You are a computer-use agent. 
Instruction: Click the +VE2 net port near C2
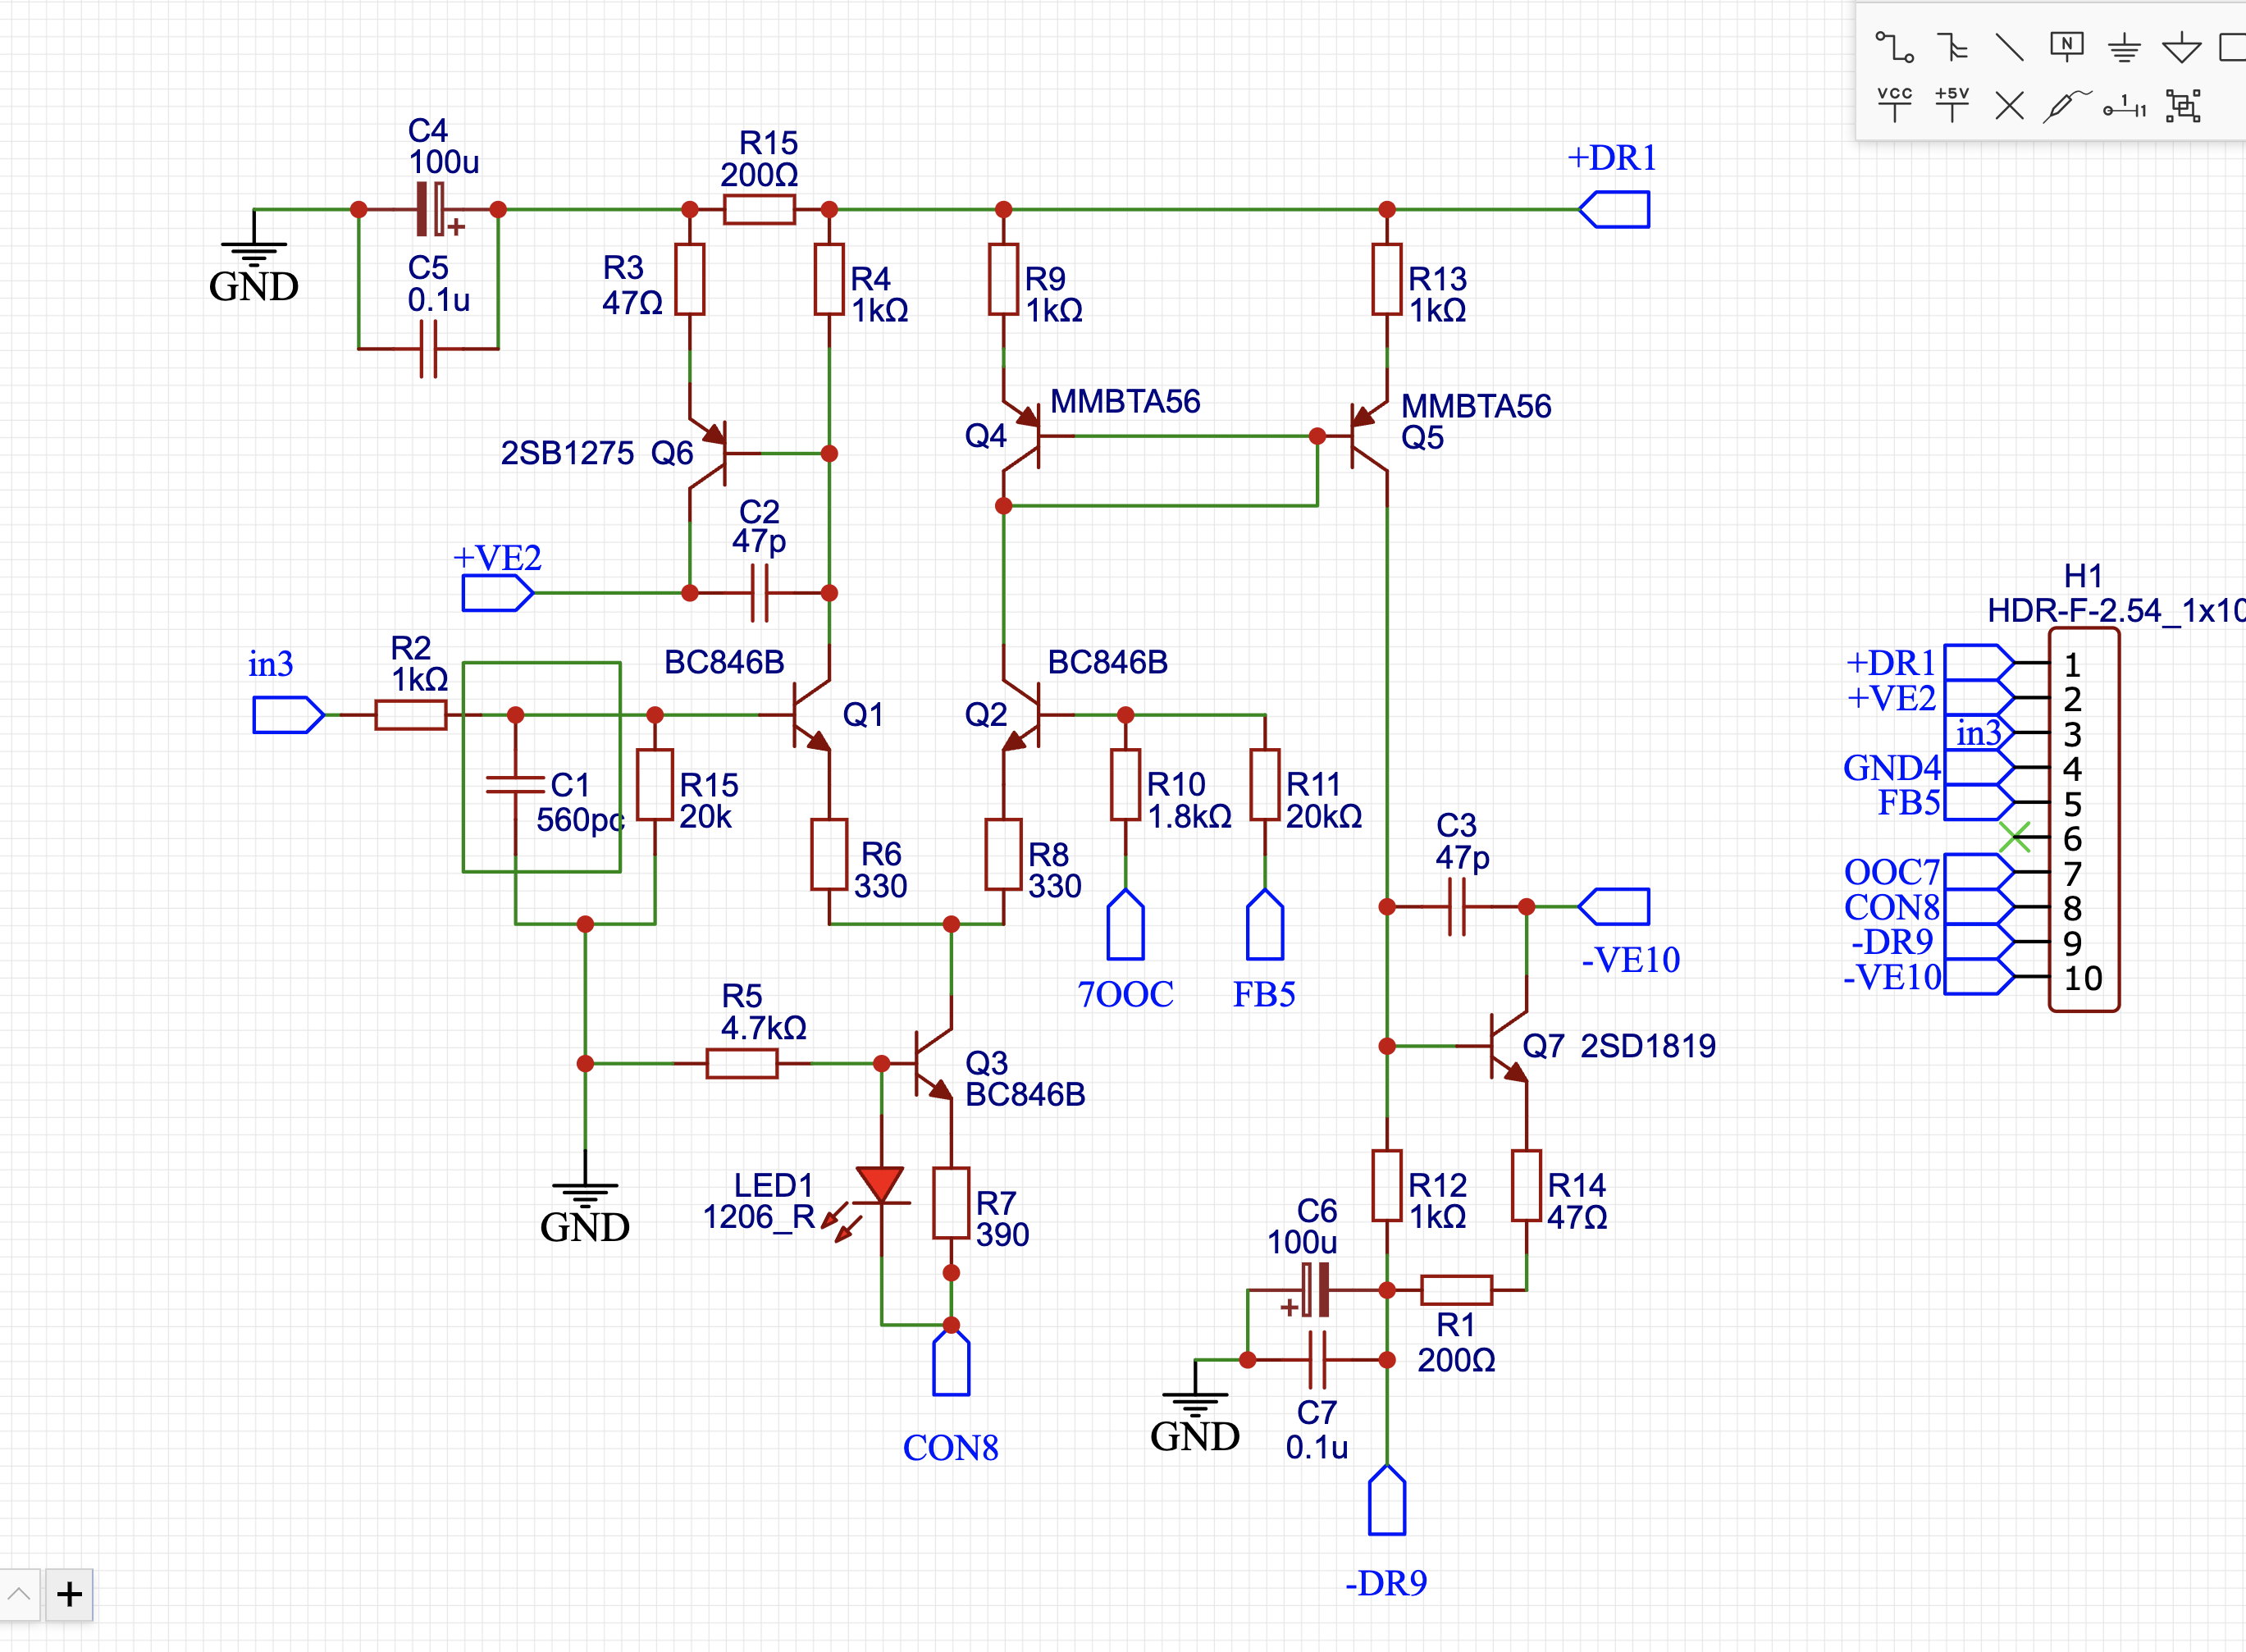(498, 593)
